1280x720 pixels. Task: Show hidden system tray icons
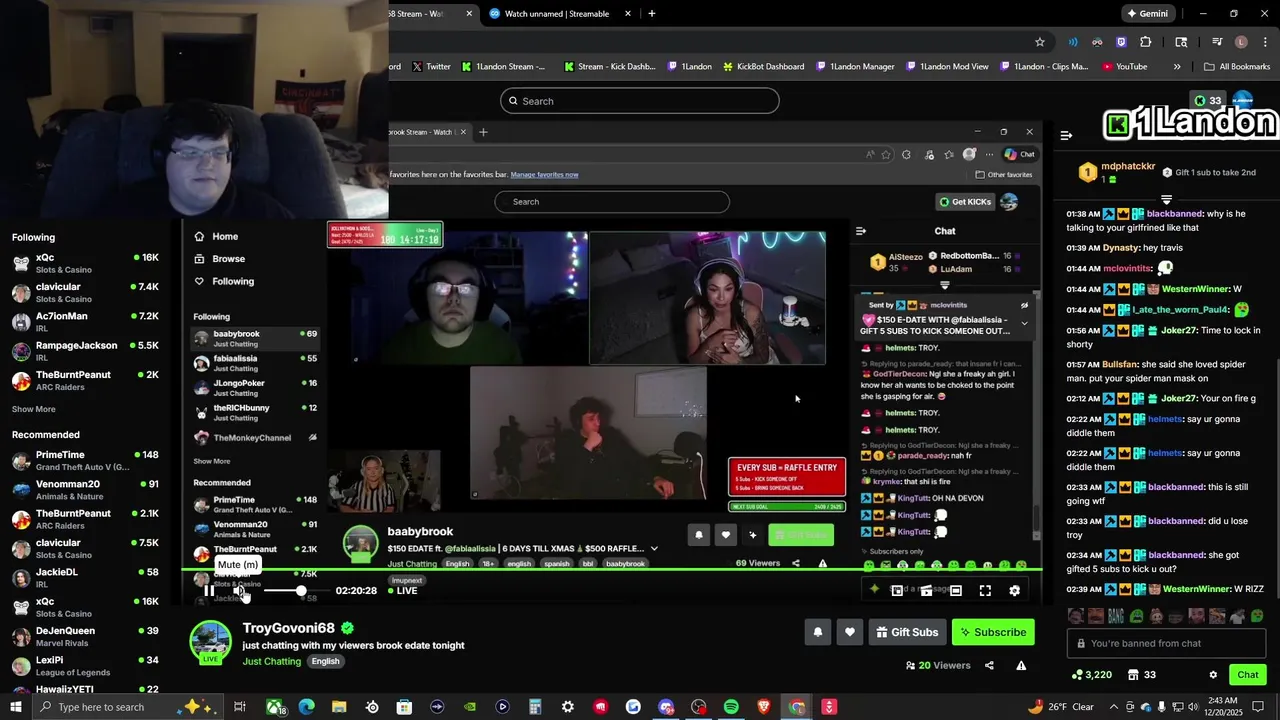pos(1114,707)
